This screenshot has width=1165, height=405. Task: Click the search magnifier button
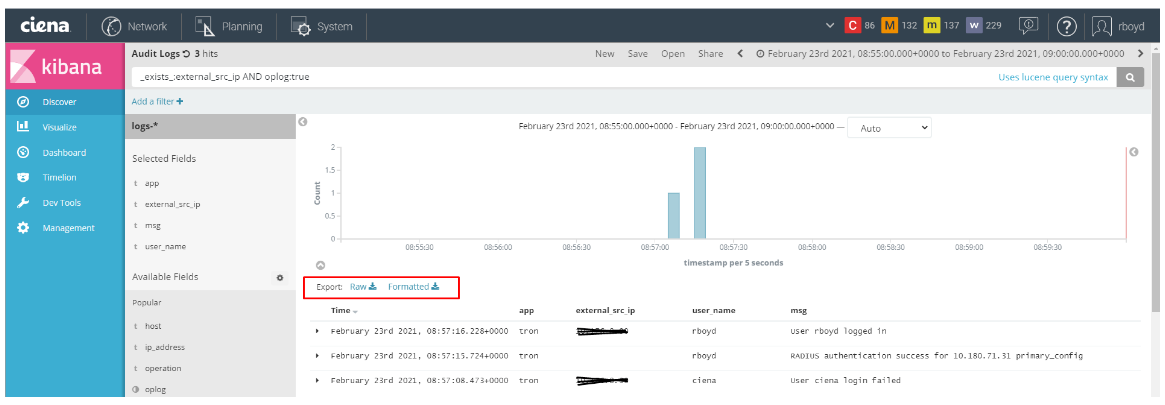coord(1131,77)
